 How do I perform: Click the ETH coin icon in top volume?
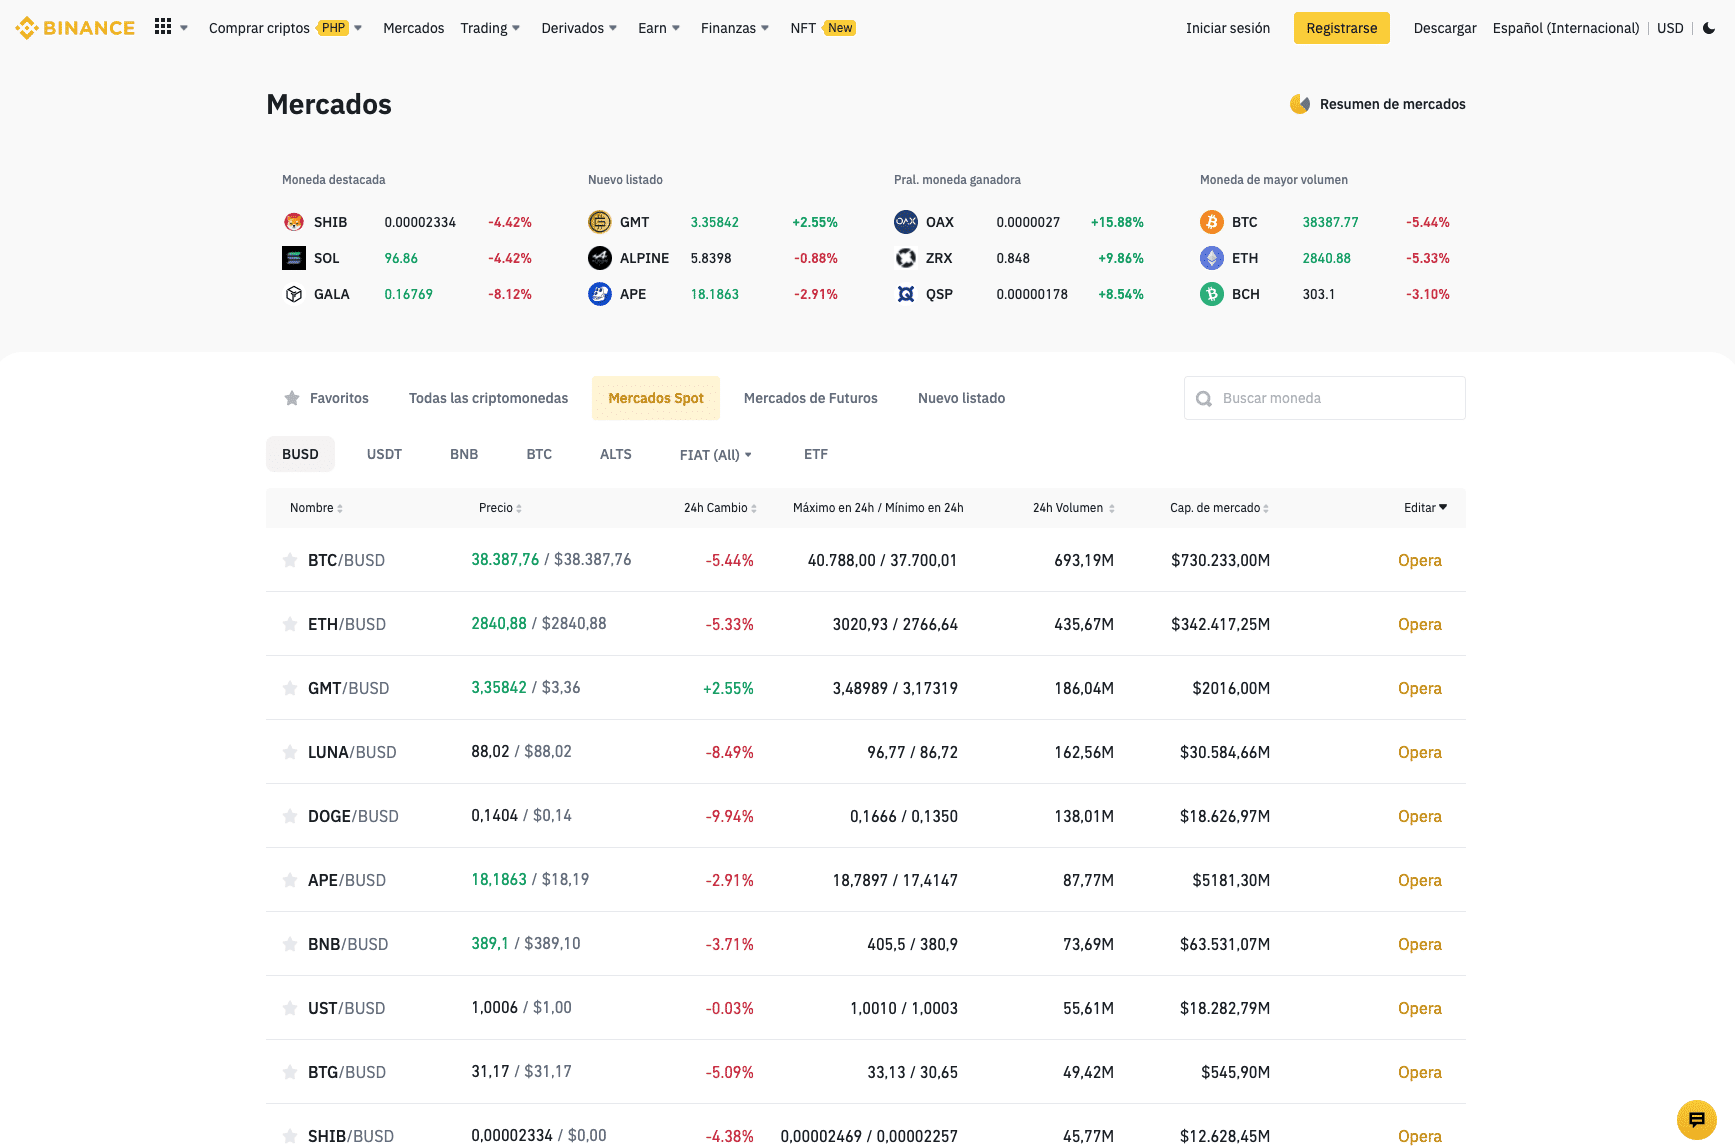(1212, 258)
